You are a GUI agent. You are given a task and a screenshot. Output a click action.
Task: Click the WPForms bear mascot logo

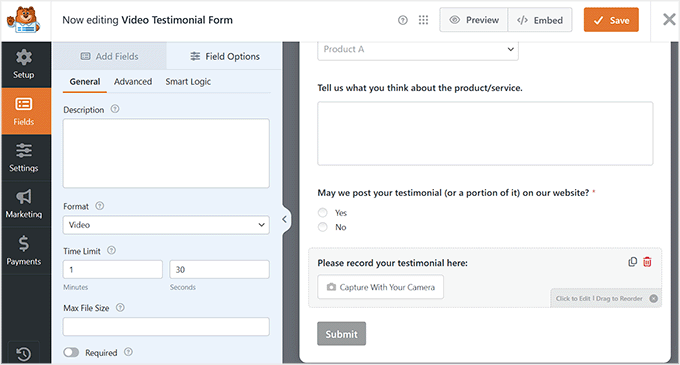pos(24,20)
